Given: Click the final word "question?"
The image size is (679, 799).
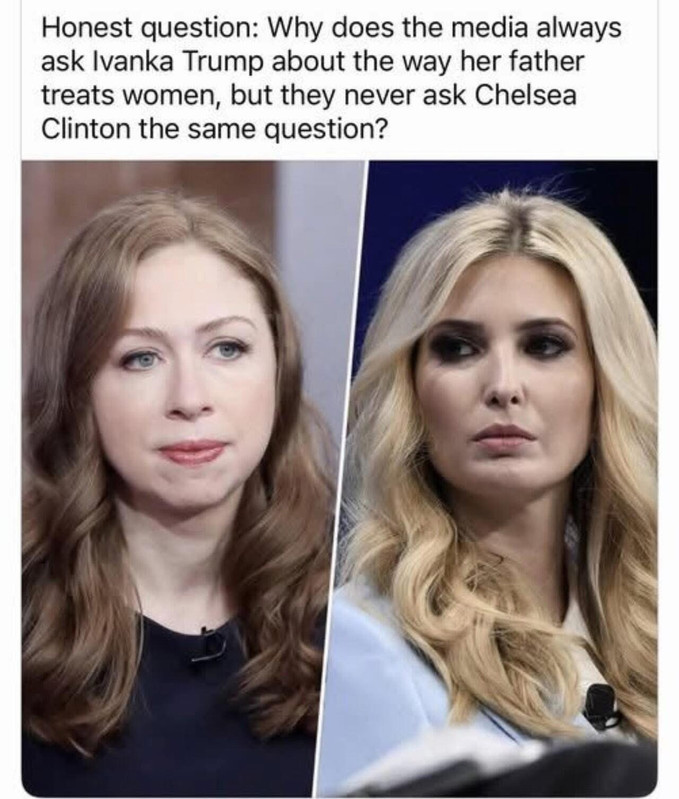Looking at the screenshot, I should click(x=325, y=129).
